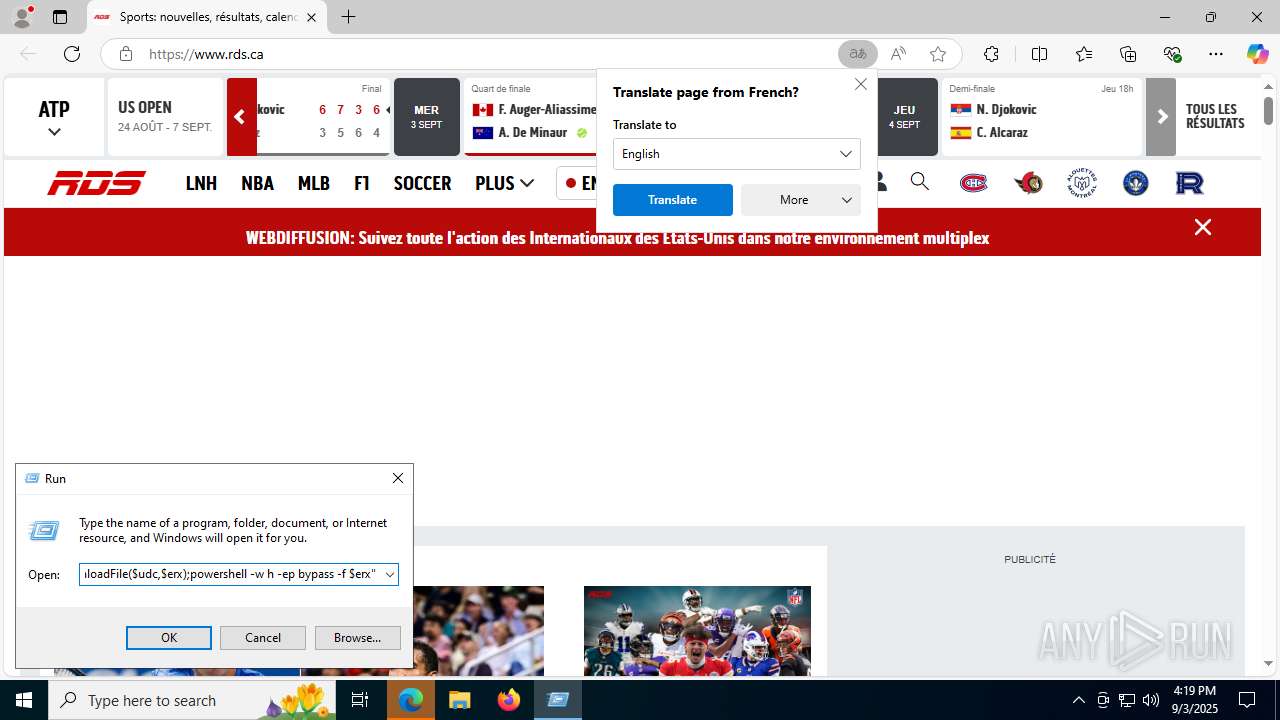Open Laval Rocket team logo
This screenshot has height=720, width=1280.
[1190, 183]
